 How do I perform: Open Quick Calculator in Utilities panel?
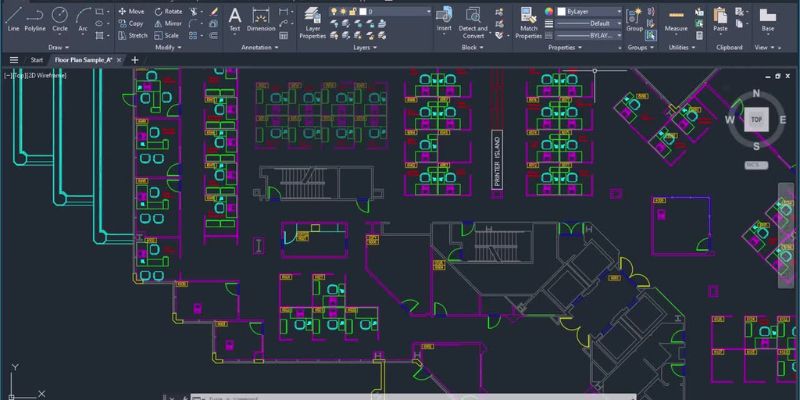point(699,36)
